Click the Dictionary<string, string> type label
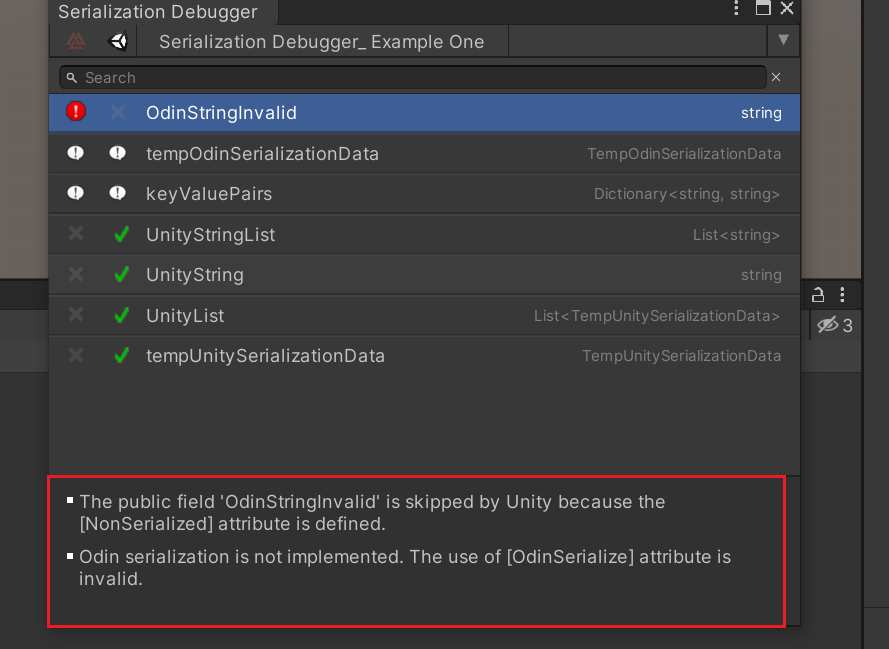 (x=687, y=194)
